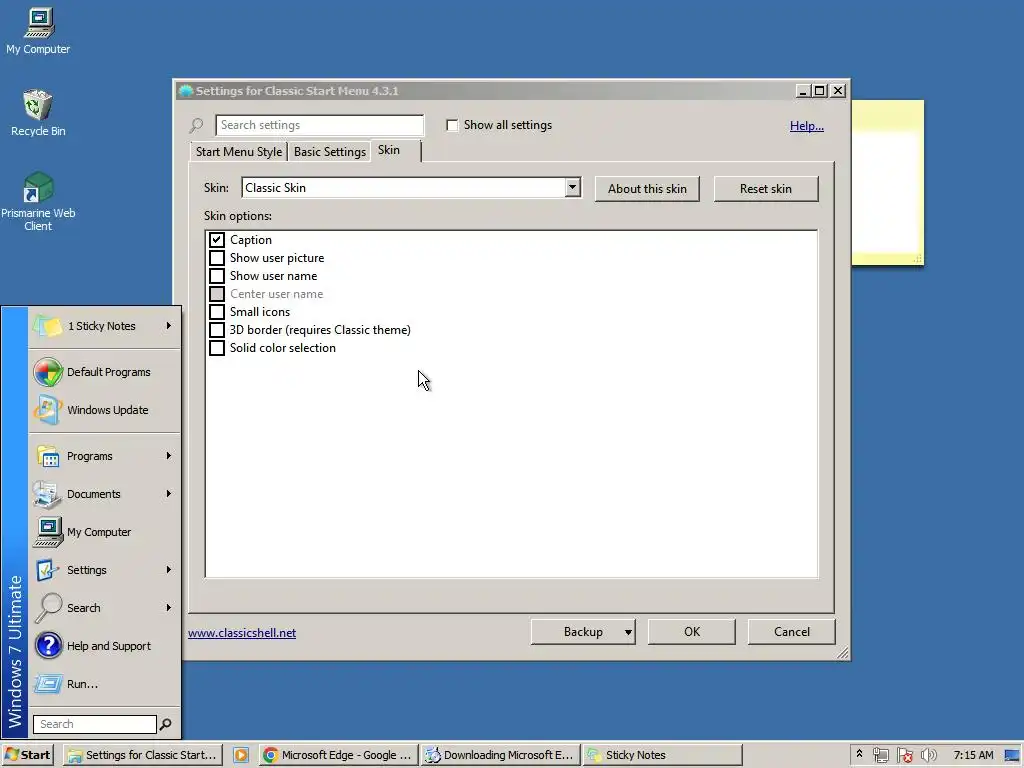Image resolution: width=1024 pixels, height=768 pixels.
Task: Click the yellow sticky note
Action: pyautogui.click(x=888, y=183)
